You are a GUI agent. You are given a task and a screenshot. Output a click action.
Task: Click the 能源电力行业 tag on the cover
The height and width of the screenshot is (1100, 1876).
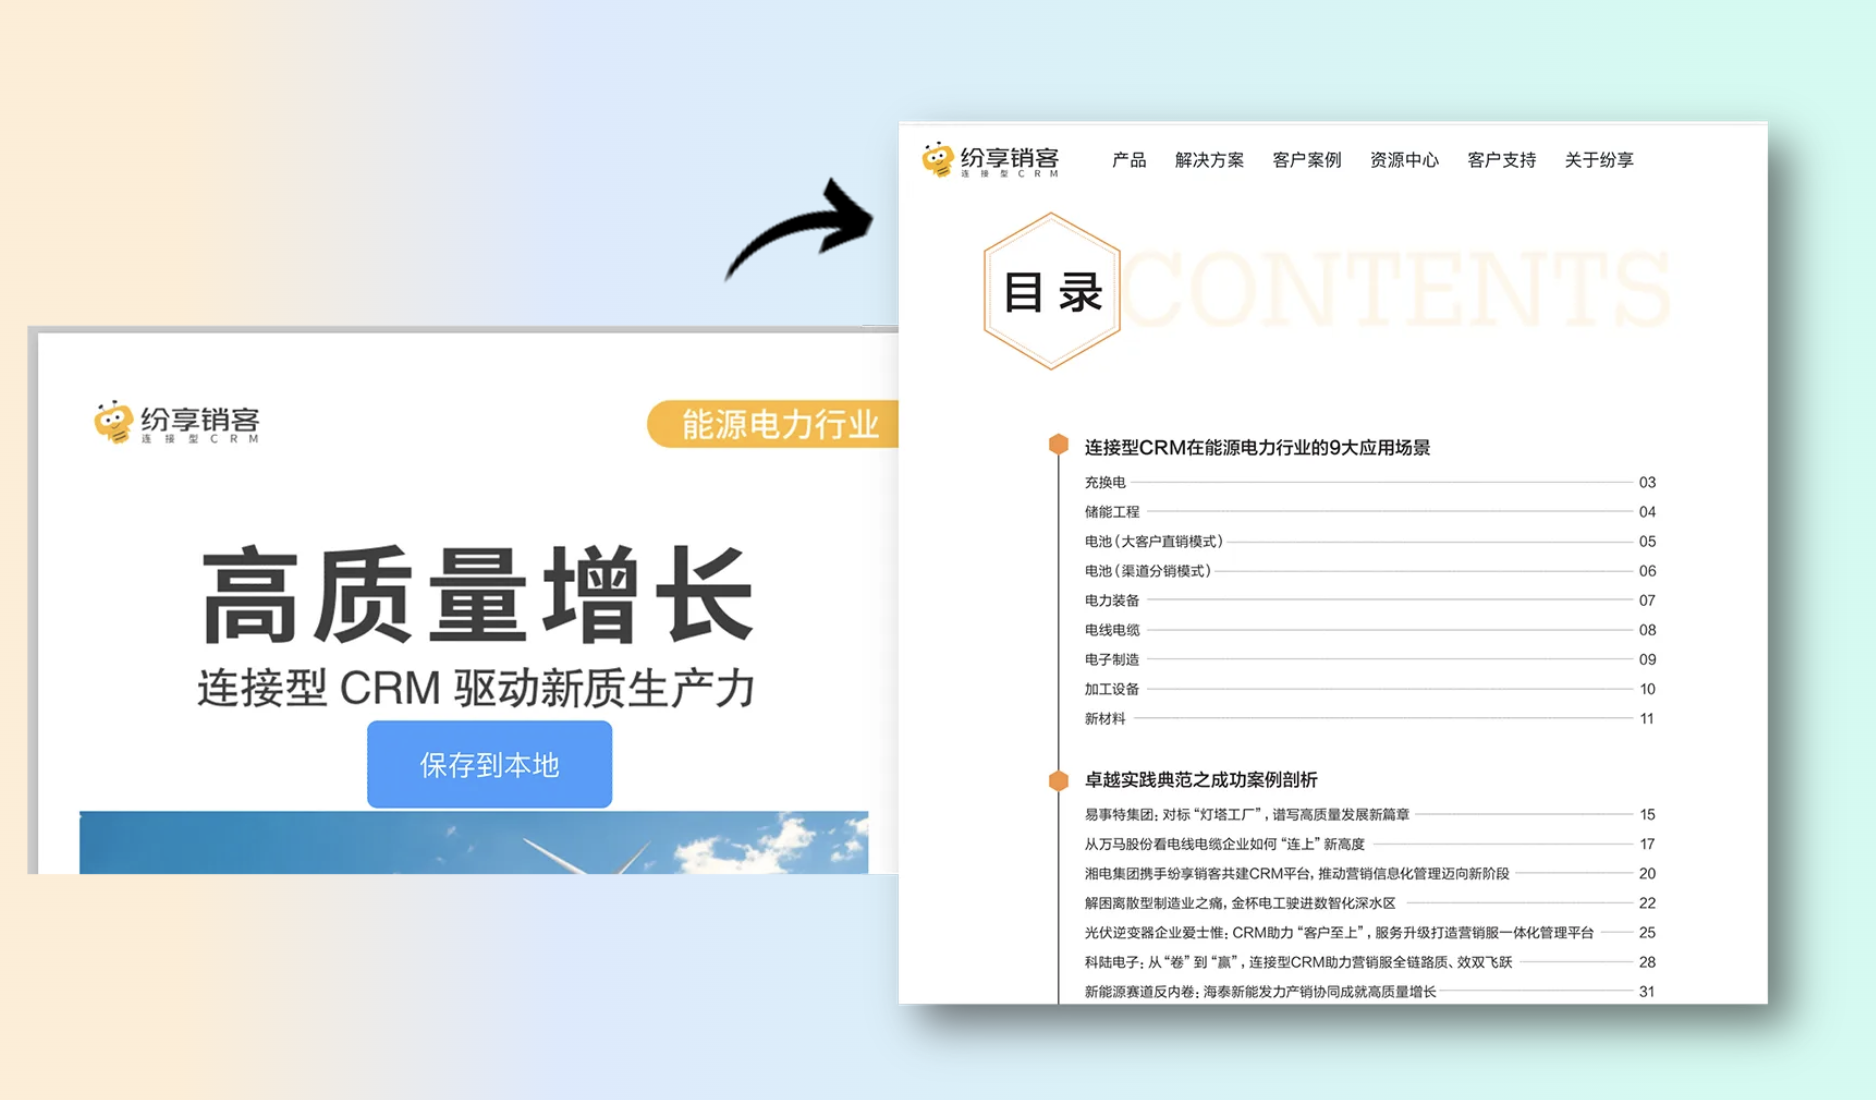tap(775, 424)
